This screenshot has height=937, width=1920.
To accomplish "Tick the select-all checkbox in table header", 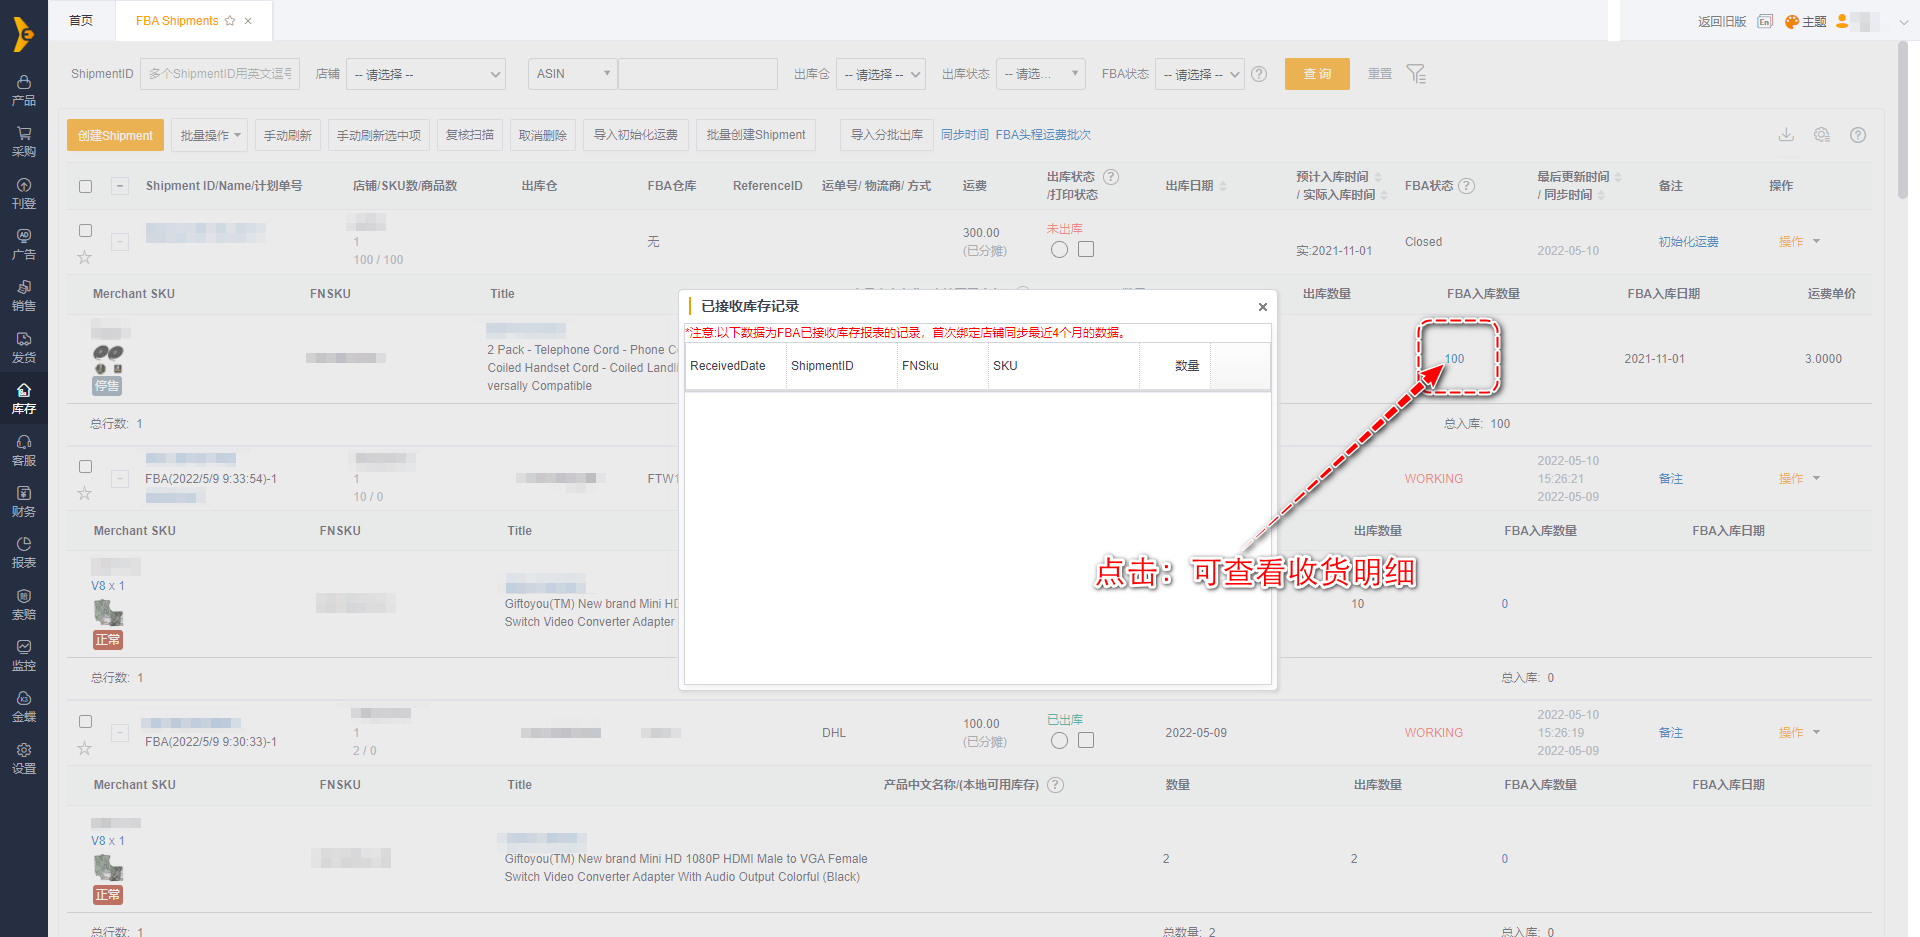I will click(x=86, y=186).
